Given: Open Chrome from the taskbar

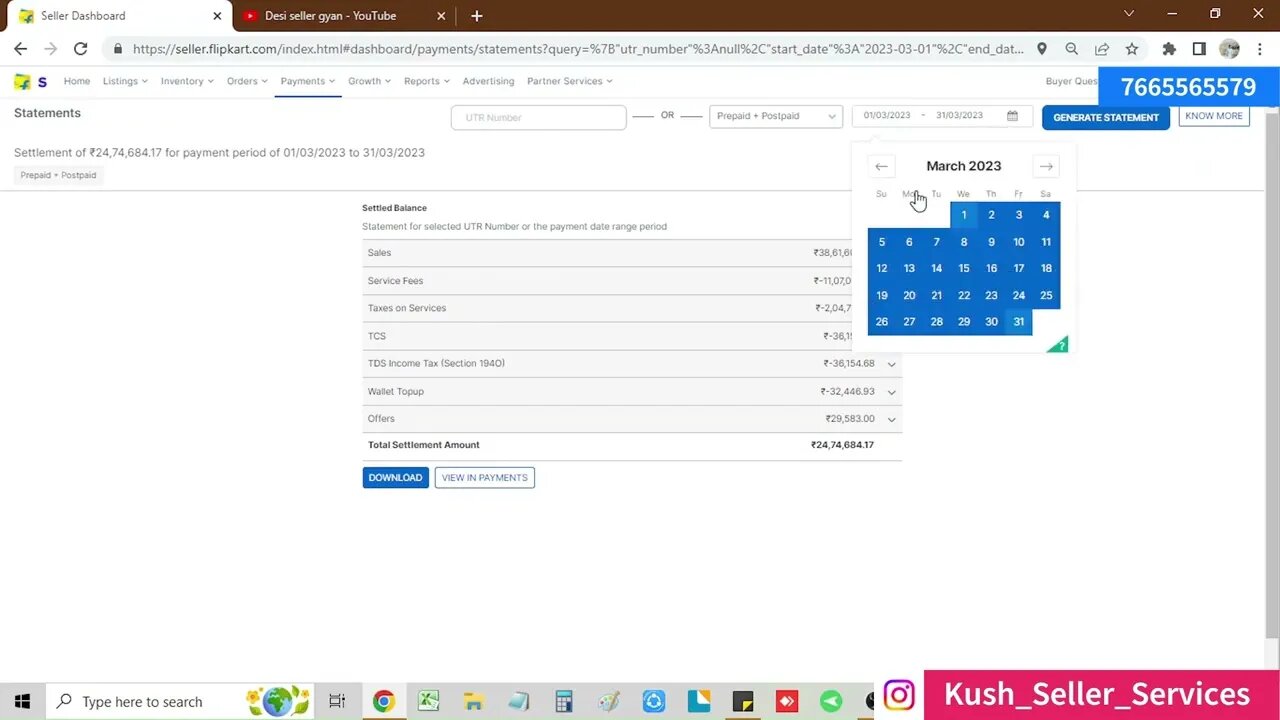Looking at the screenshot, I should [x=383, y=701].
